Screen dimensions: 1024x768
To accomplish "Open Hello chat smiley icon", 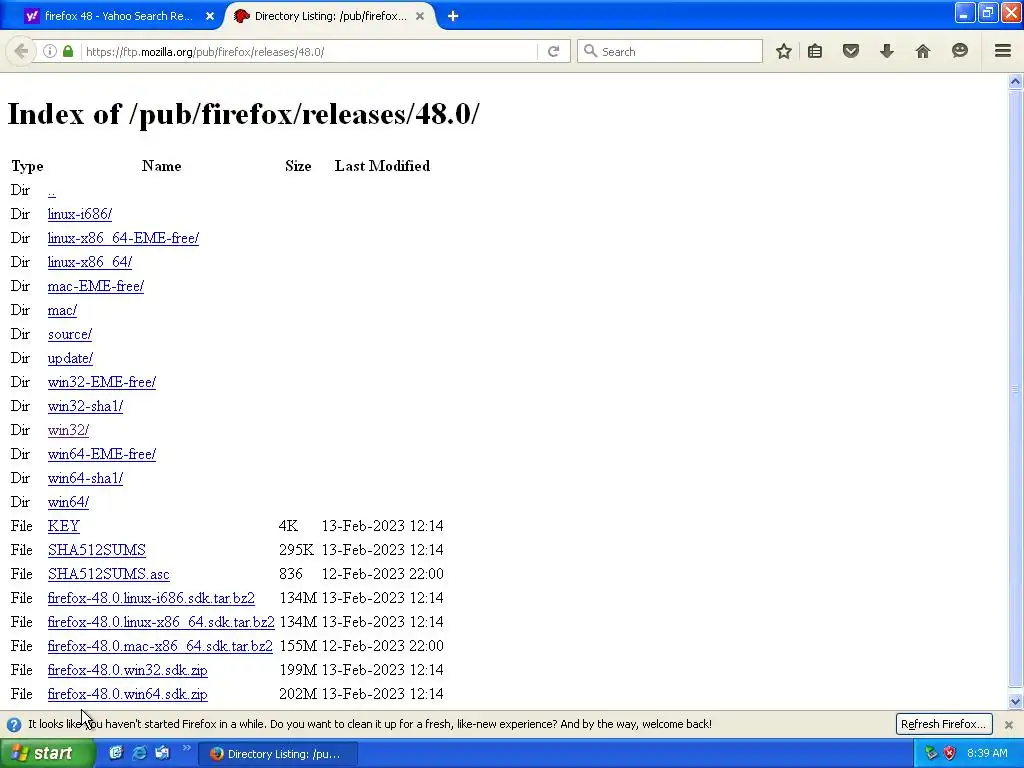I will tap(959, 51).
